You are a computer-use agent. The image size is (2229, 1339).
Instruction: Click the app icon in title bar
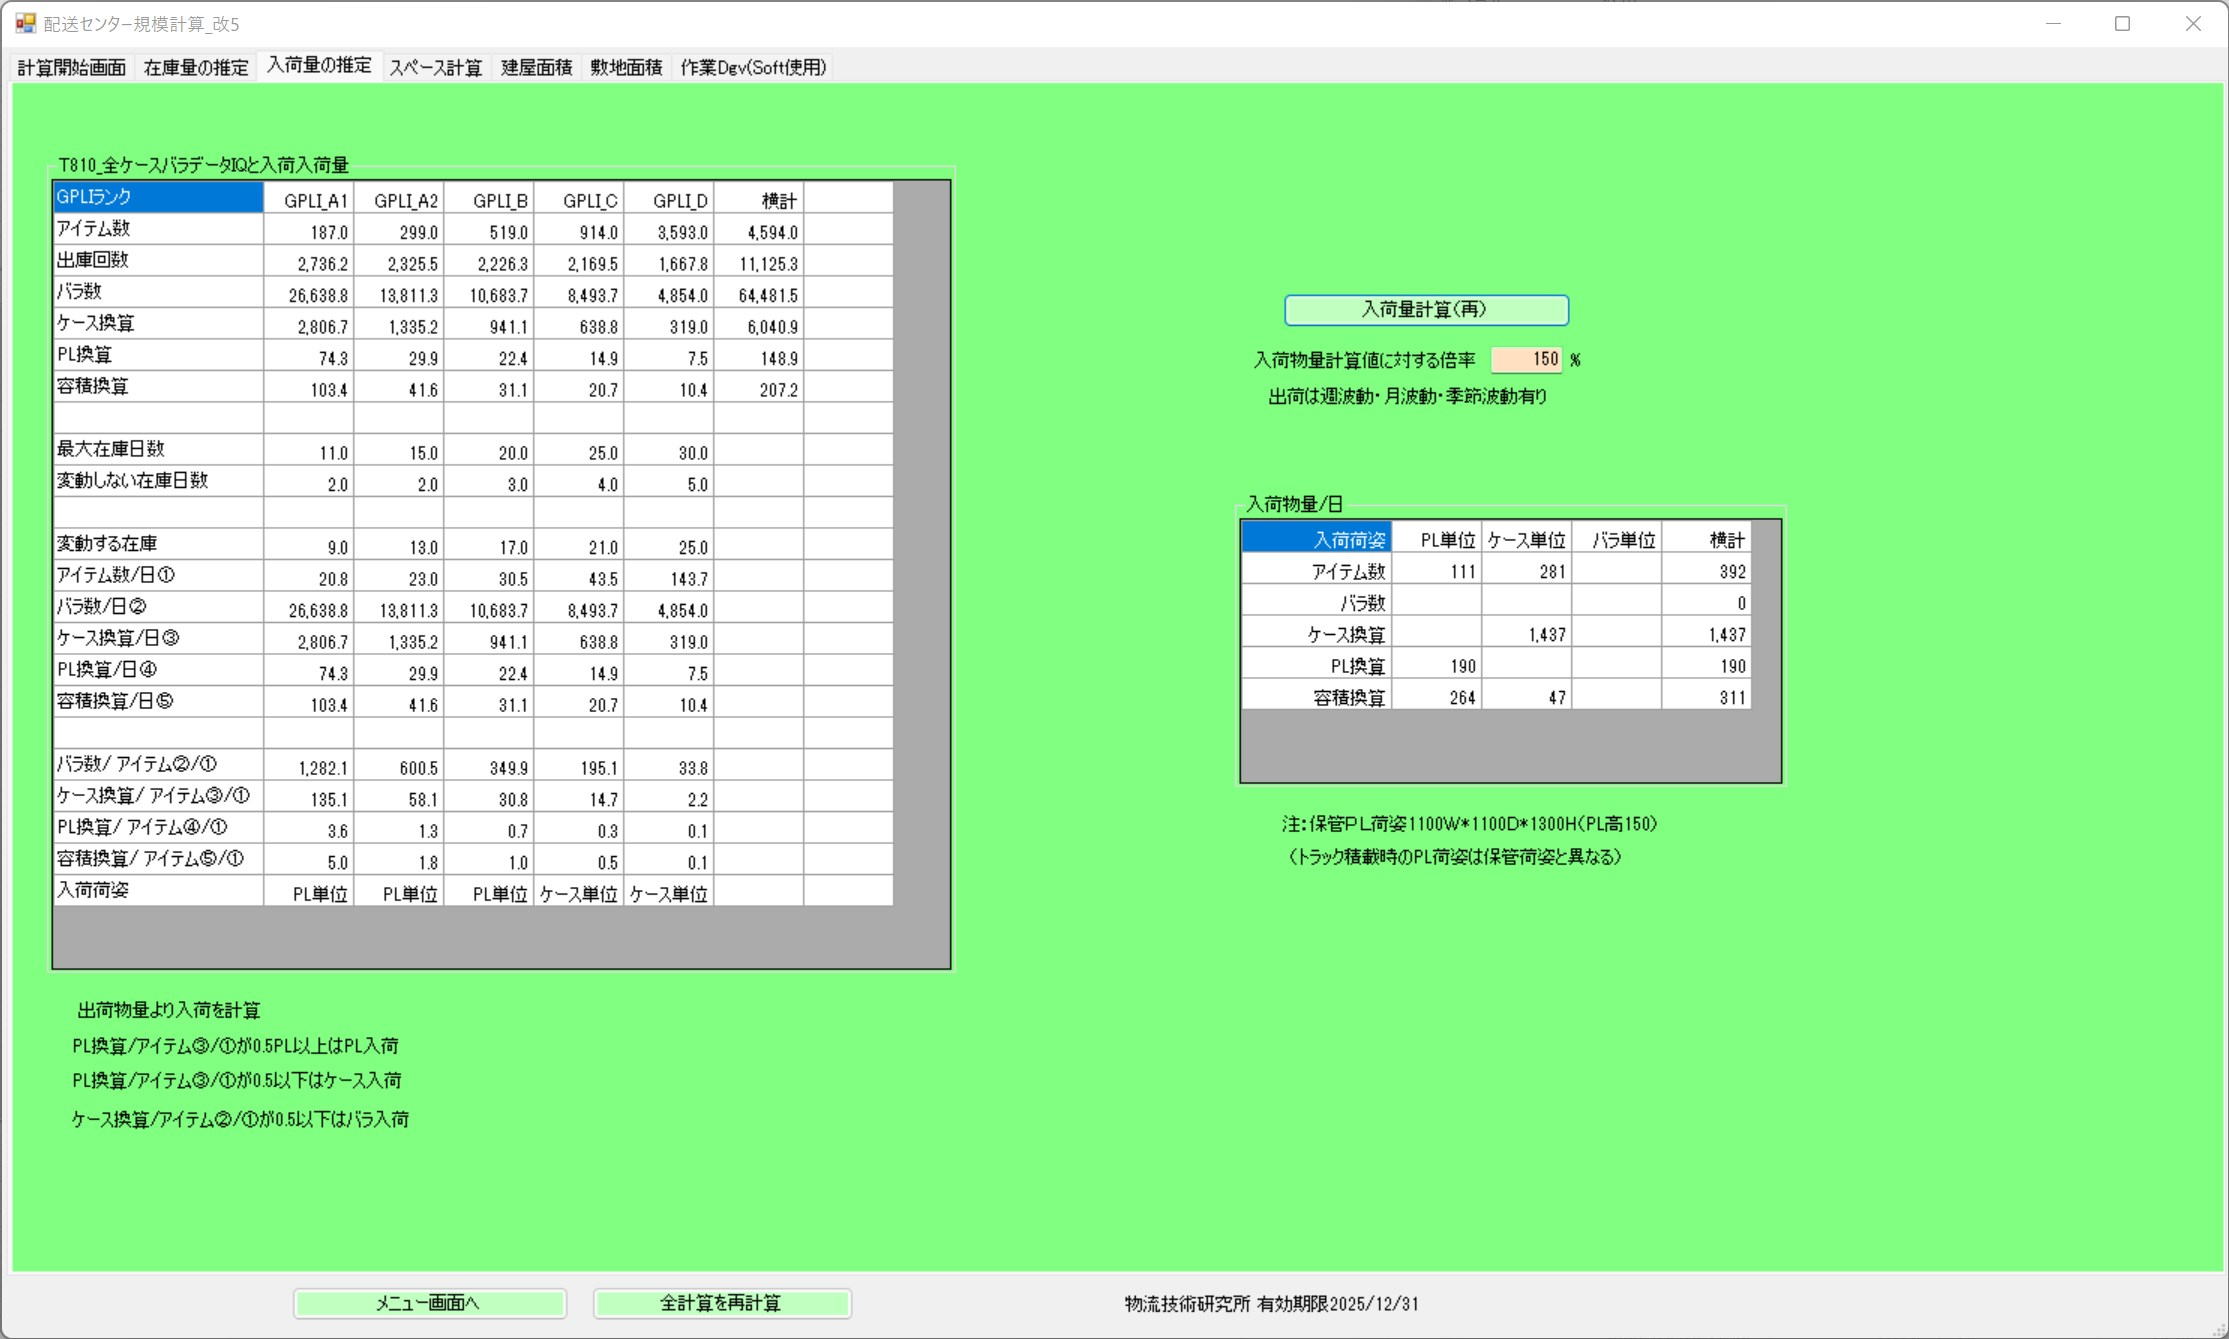tap(25, 23)
